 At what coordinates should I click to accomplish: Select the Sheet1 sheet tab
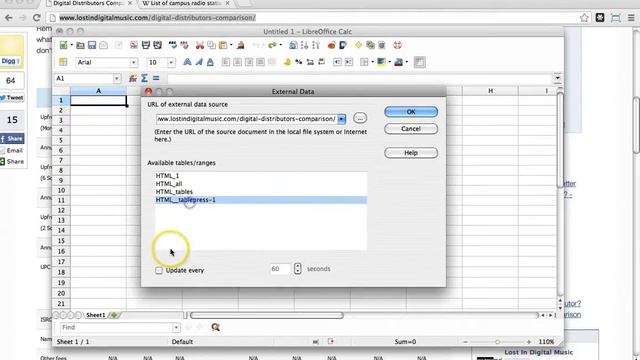96,315
